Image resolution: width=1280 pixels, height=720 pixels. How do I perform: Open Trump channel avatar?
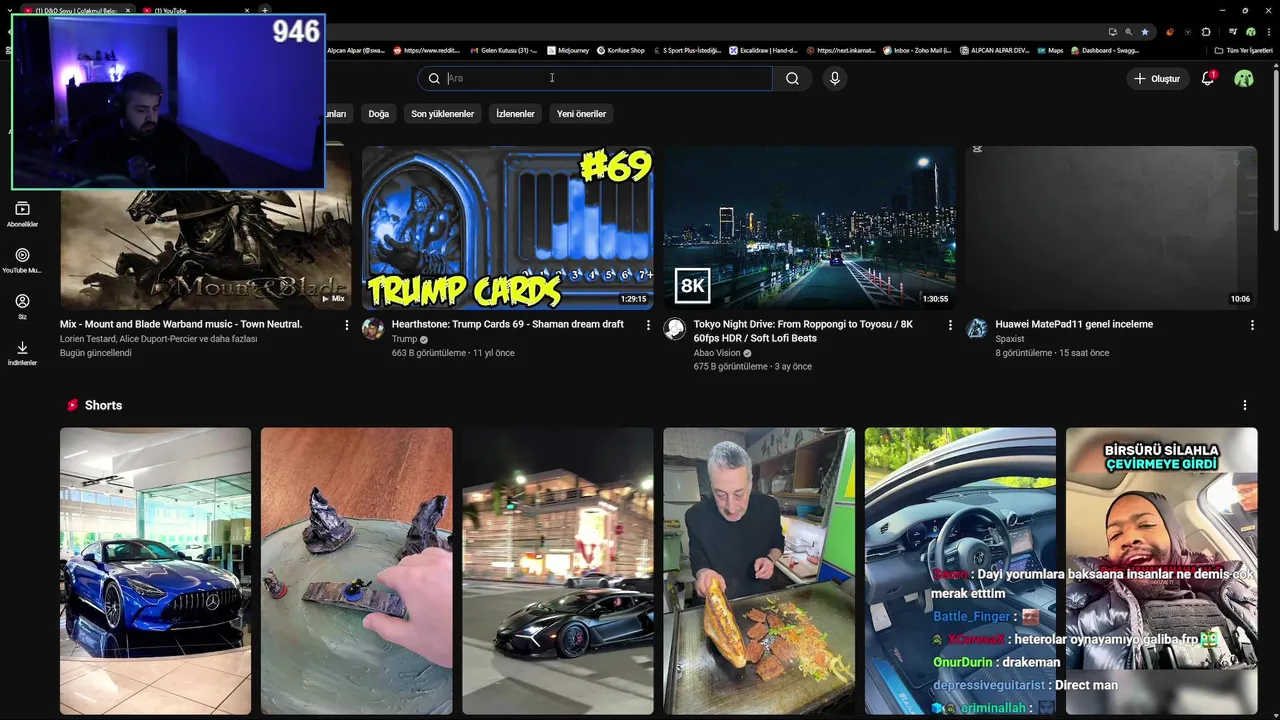tap(373, 329)
